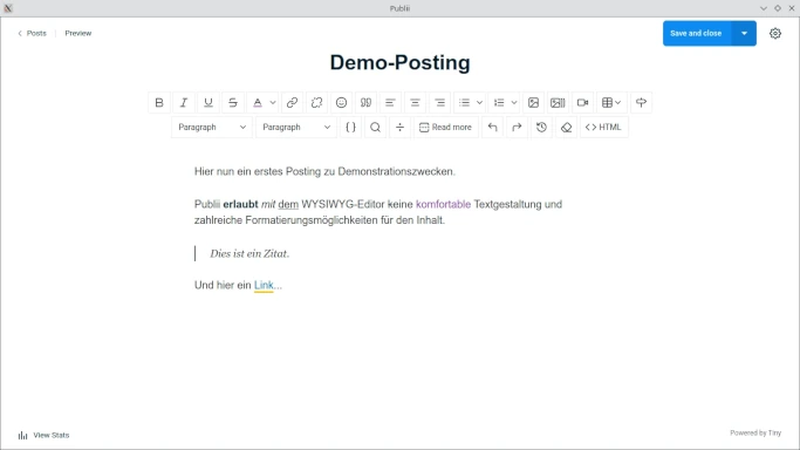800x450 pixels.
Task: Expand numbered list style options
Action: click(x=514, y=103)
